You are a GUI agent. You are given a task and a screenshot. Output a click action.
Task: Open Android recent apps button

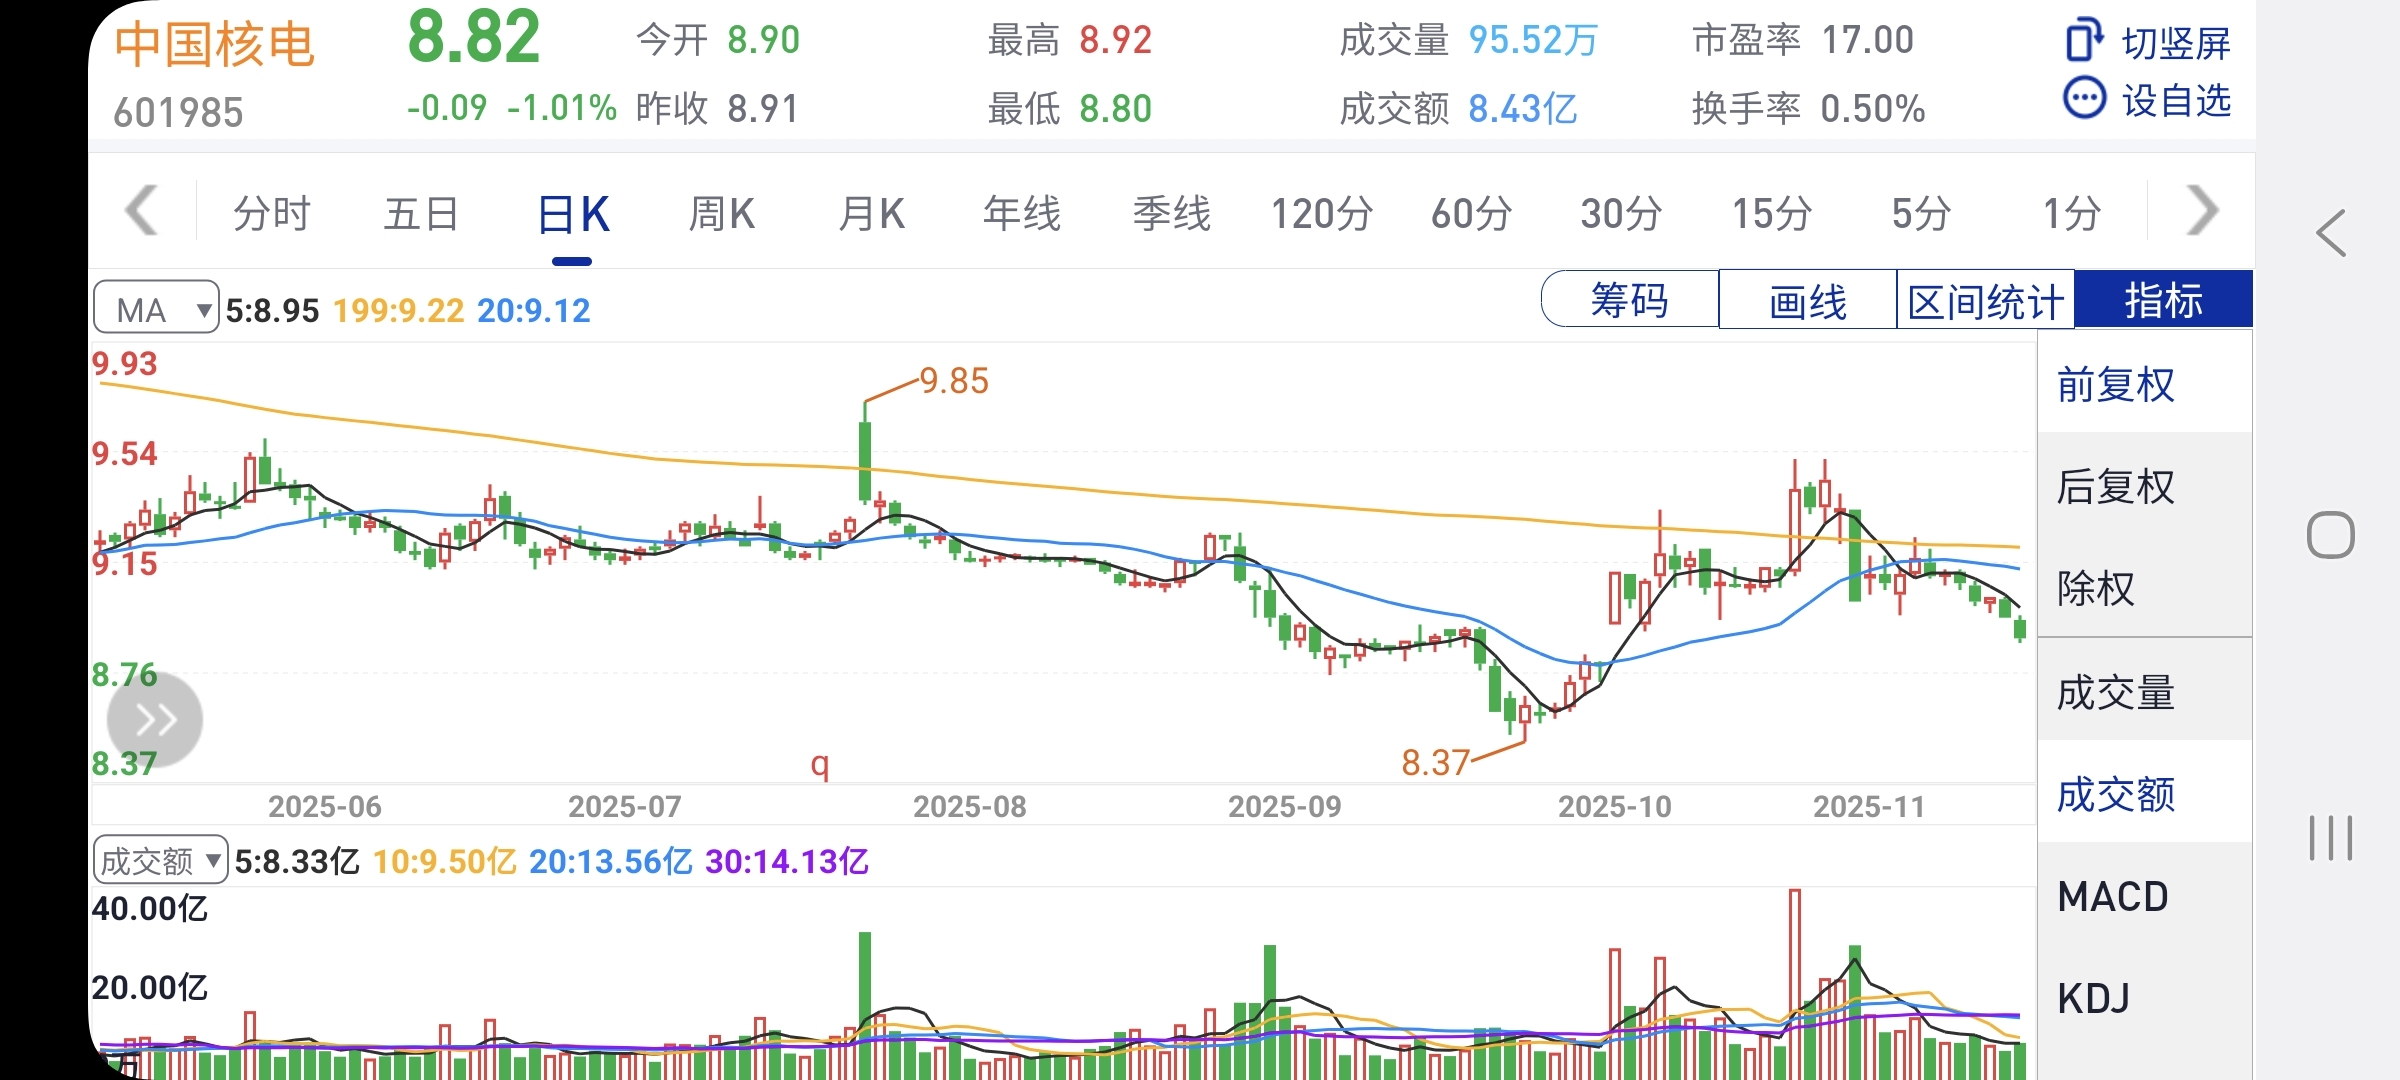(2331, 837)
